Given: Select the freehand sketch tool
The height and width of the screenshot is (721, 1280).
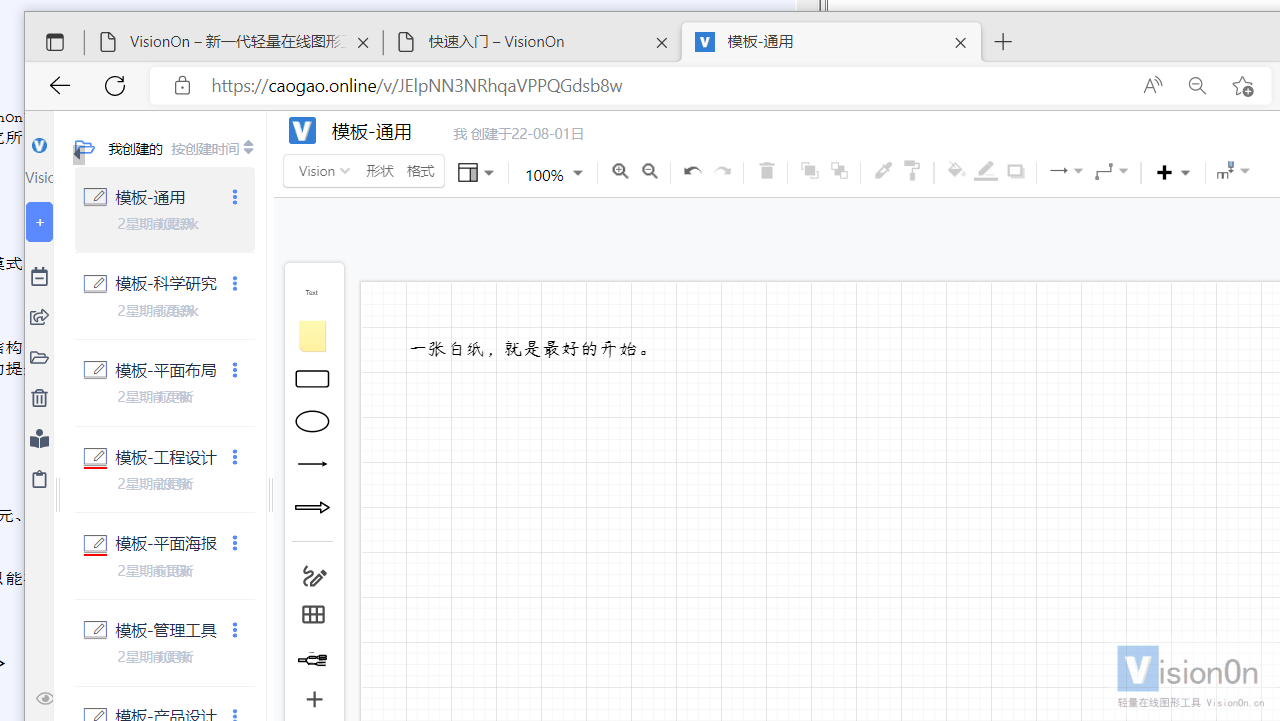Looking at the screenshot, I should click(x=313, y=576).
